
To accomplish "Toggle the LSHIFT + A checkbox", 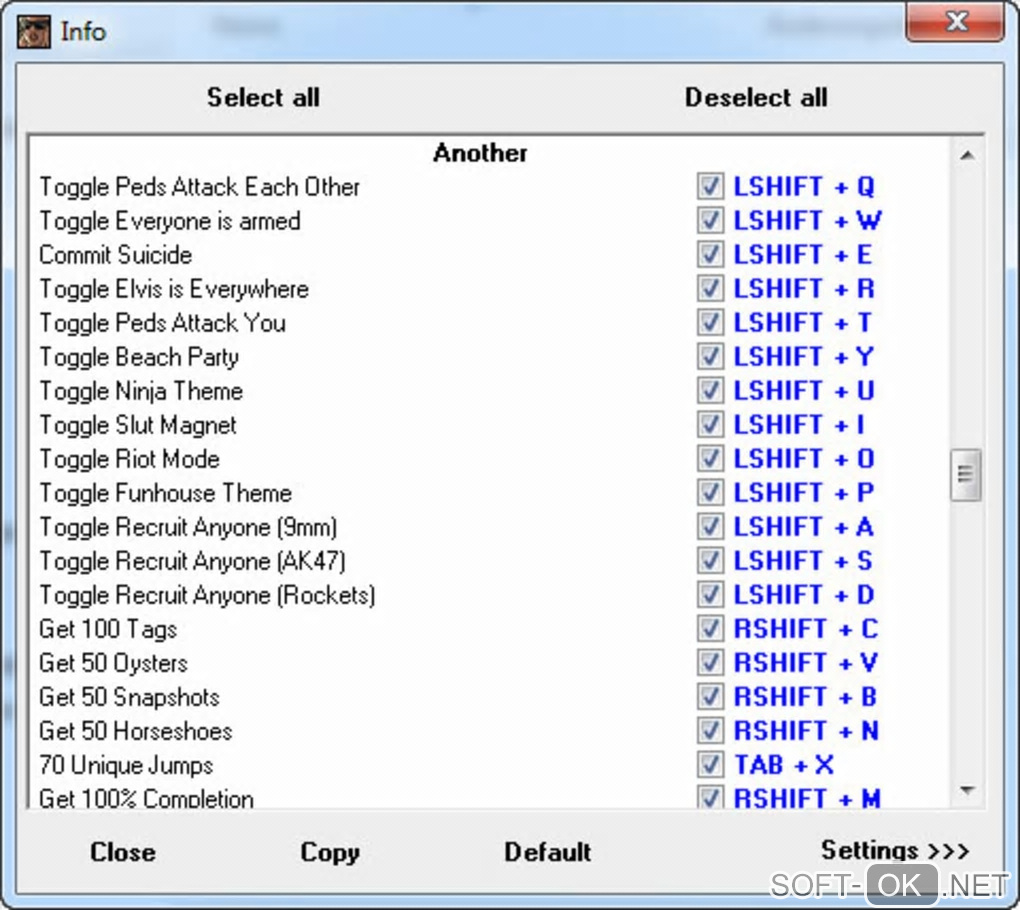I will [710, 526].
